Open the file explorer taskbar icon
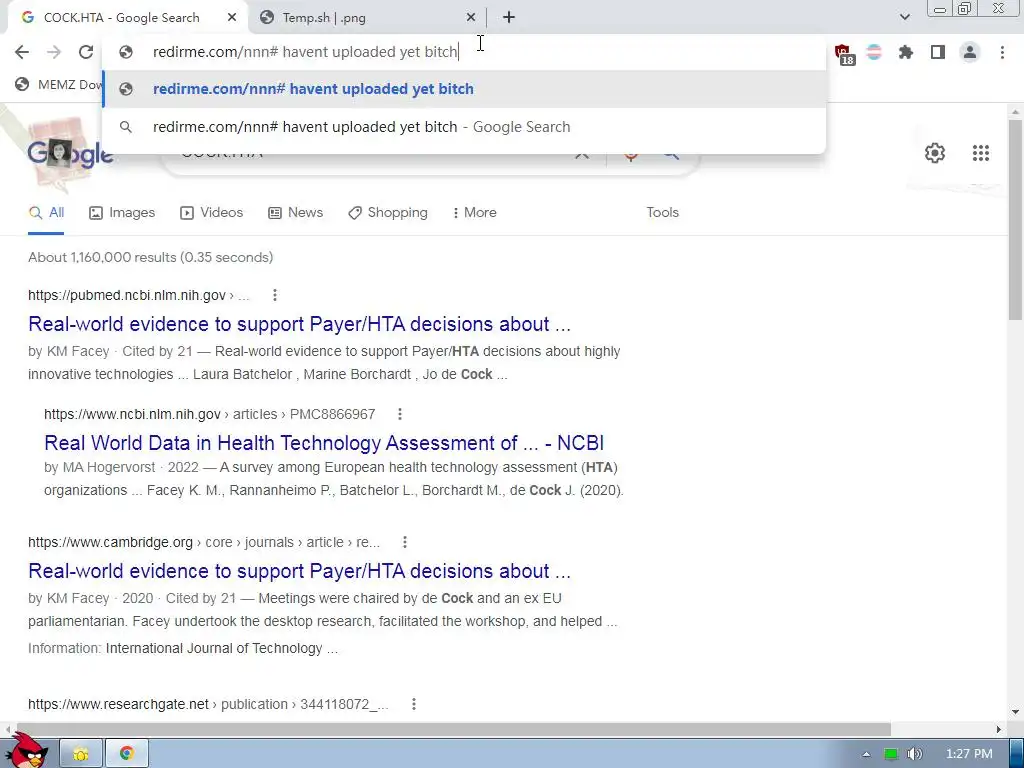Screen dimensions: 1024x768 click(x=81, y=754)
